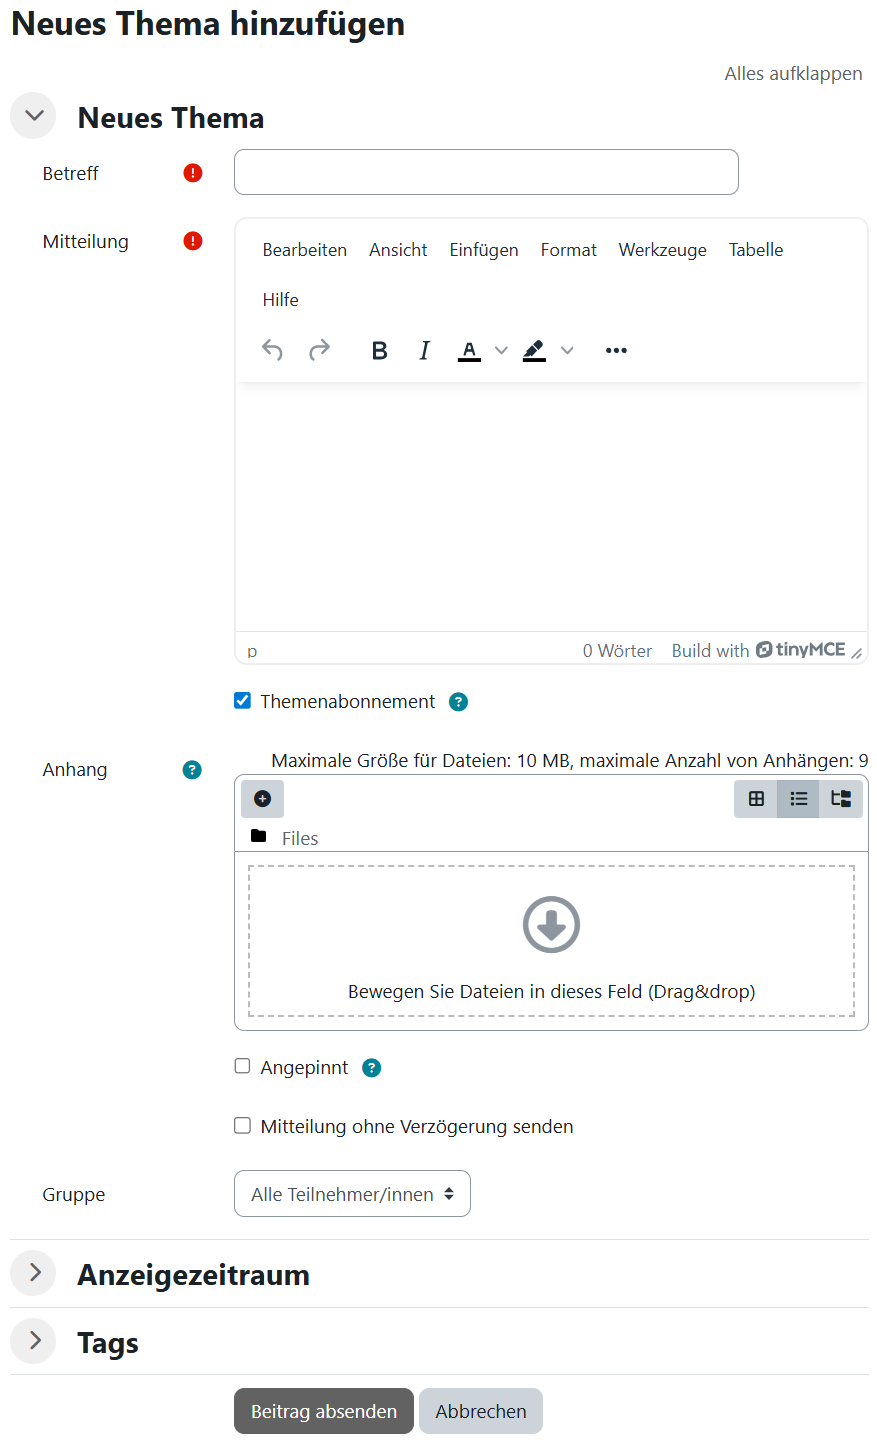Add a file with the plus icon
Viewport: 877px width, 1441px height.
pyautogui.click(x=262, y=799)
